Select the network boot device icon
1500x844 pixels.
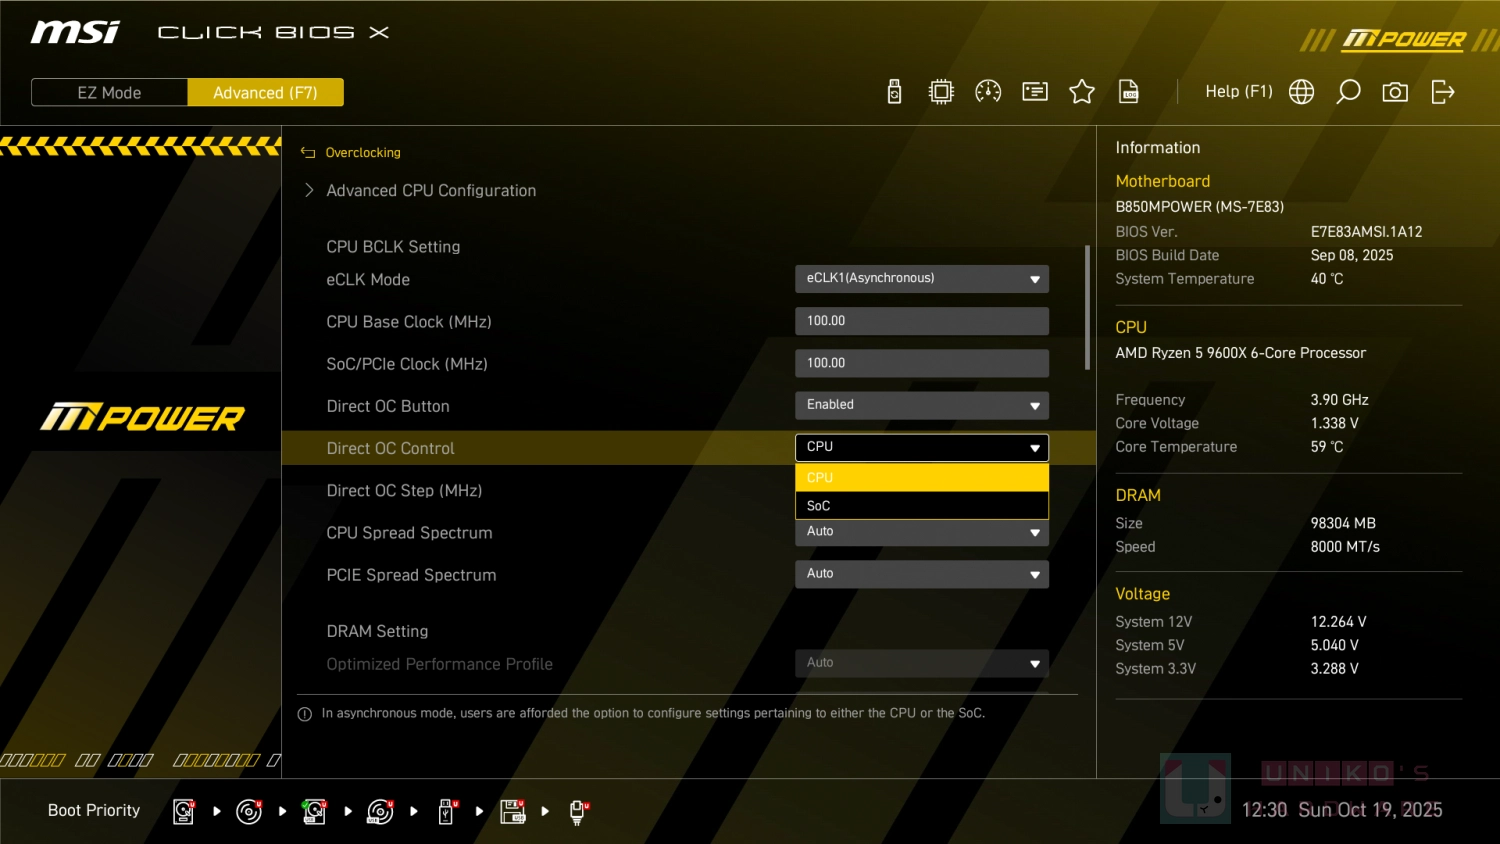tap(577, 811)
